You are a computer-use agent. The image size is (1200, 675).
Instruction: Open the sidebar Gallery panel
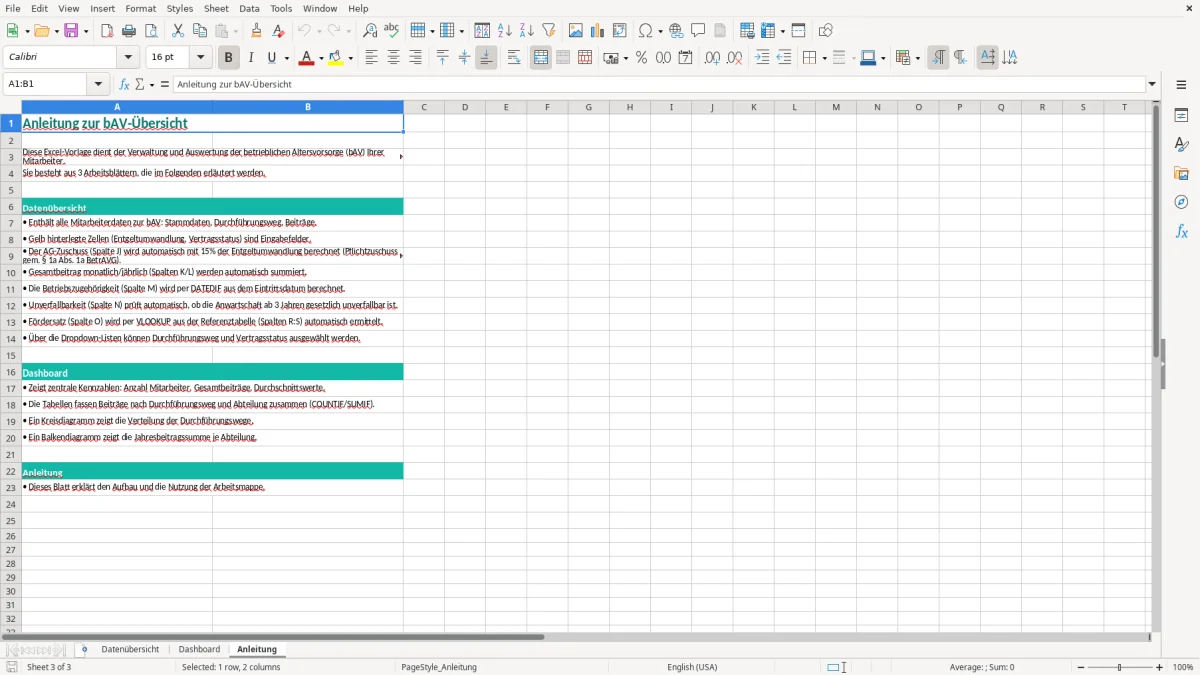(1181, 174)
